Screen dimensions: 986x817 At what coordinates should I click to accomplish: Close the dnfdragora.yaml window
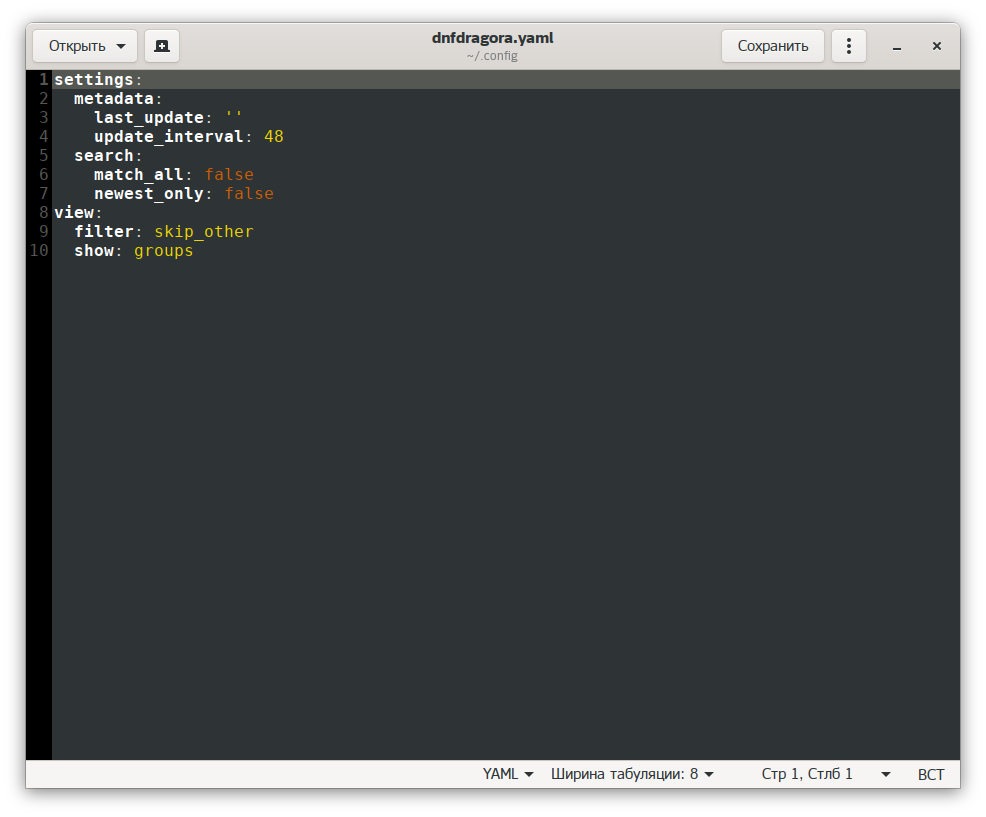coord(936,46)
